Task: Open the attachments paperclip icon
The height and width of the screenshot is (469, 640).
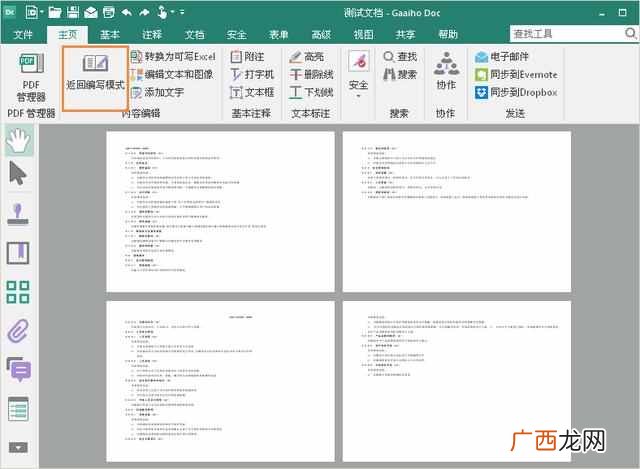Action: [x=18, y=331]
